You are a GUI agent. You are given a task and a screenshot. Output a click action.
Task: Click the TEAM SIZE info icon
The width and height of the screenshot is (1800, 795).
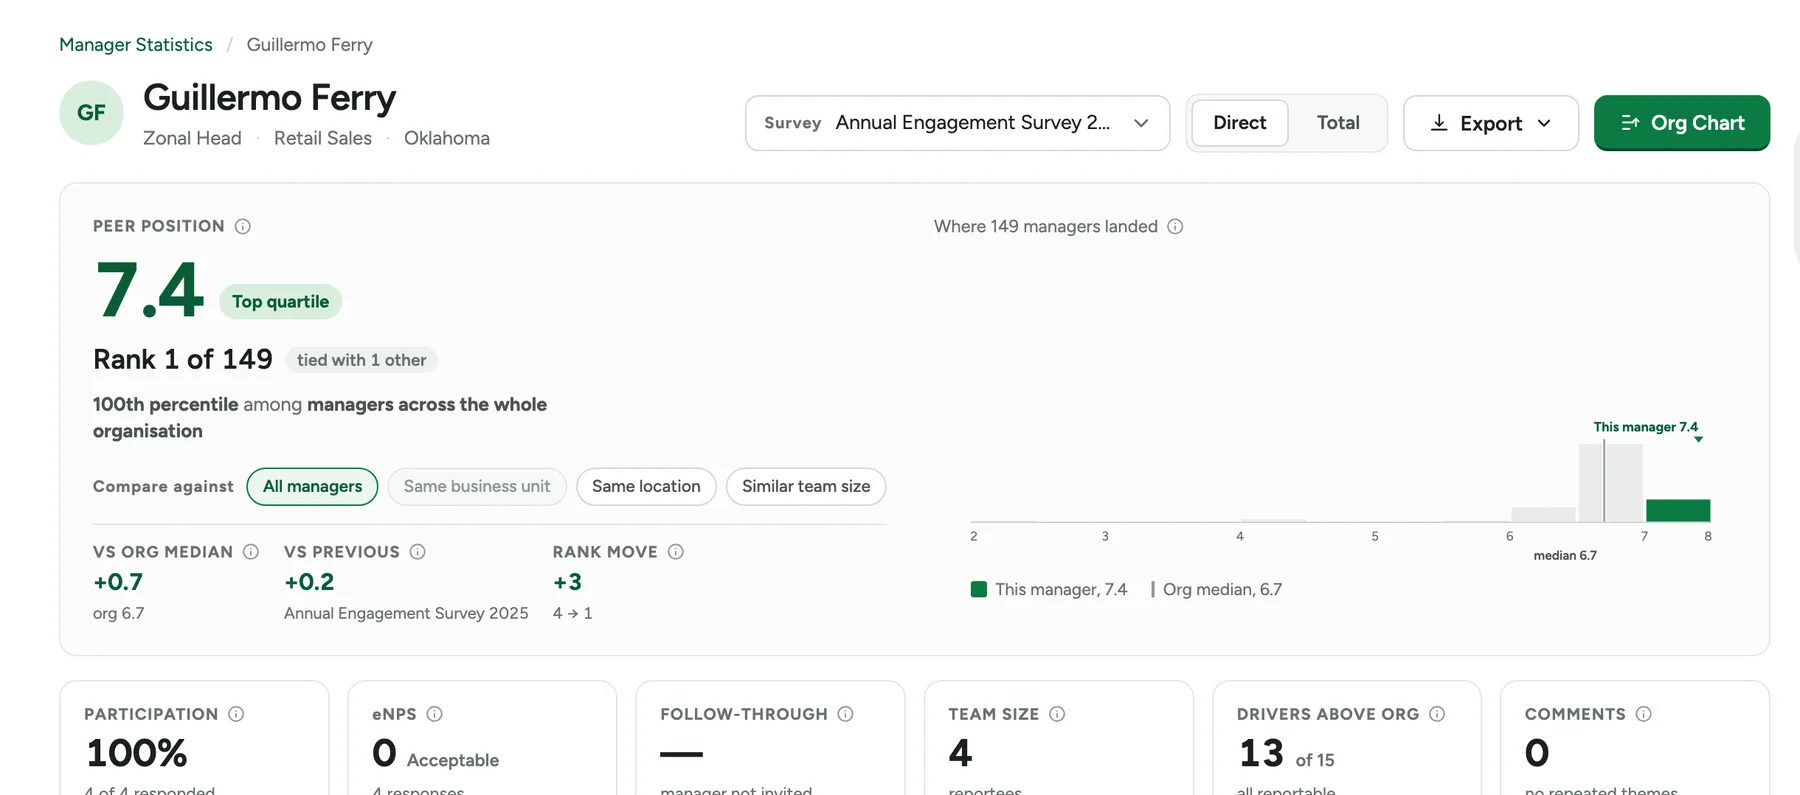tap(1057, 714)
